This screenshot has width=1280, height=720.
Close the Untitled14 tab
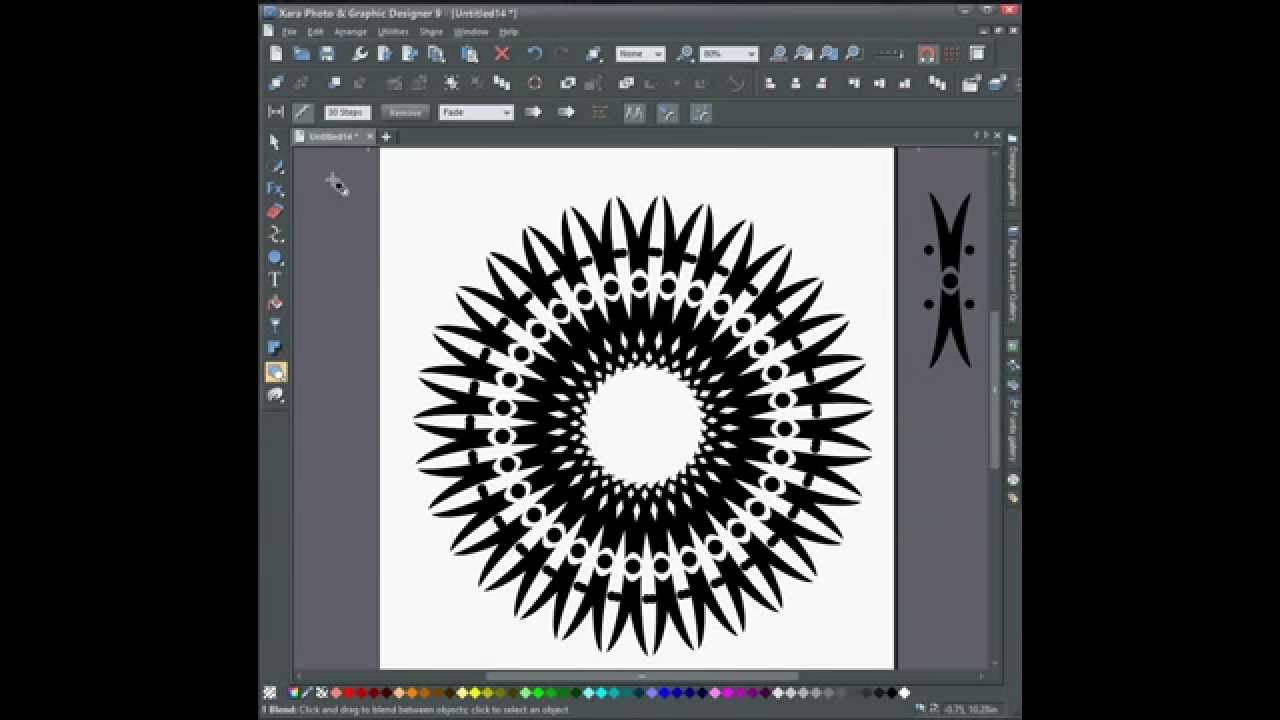(370, 137)
